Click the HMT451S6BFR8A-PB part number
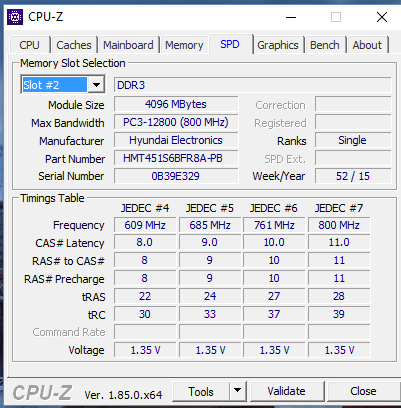The height and width of the screenshot is (408, 401). [x=176, y=158]
